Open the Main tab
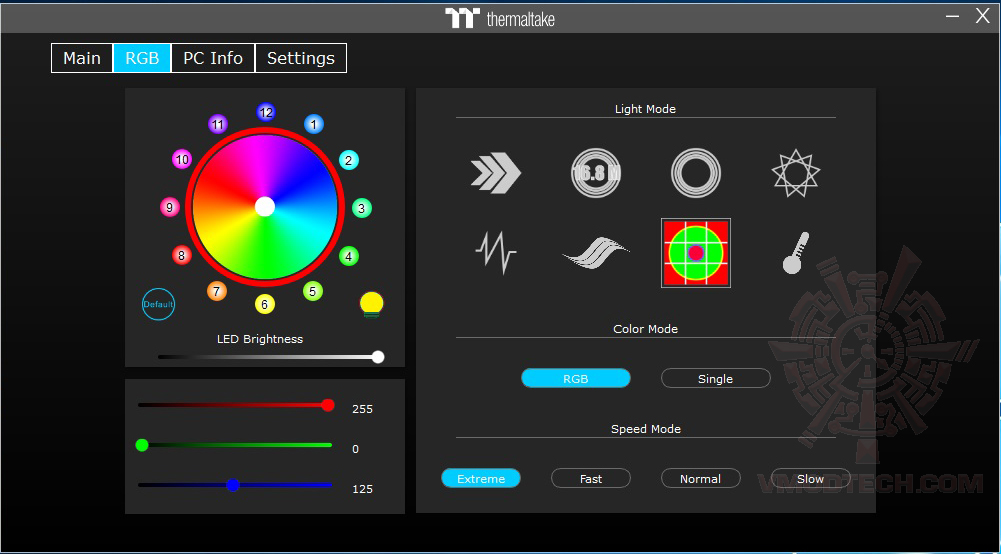This screenshot has width=1001, height=554. [x=82, y=58]
